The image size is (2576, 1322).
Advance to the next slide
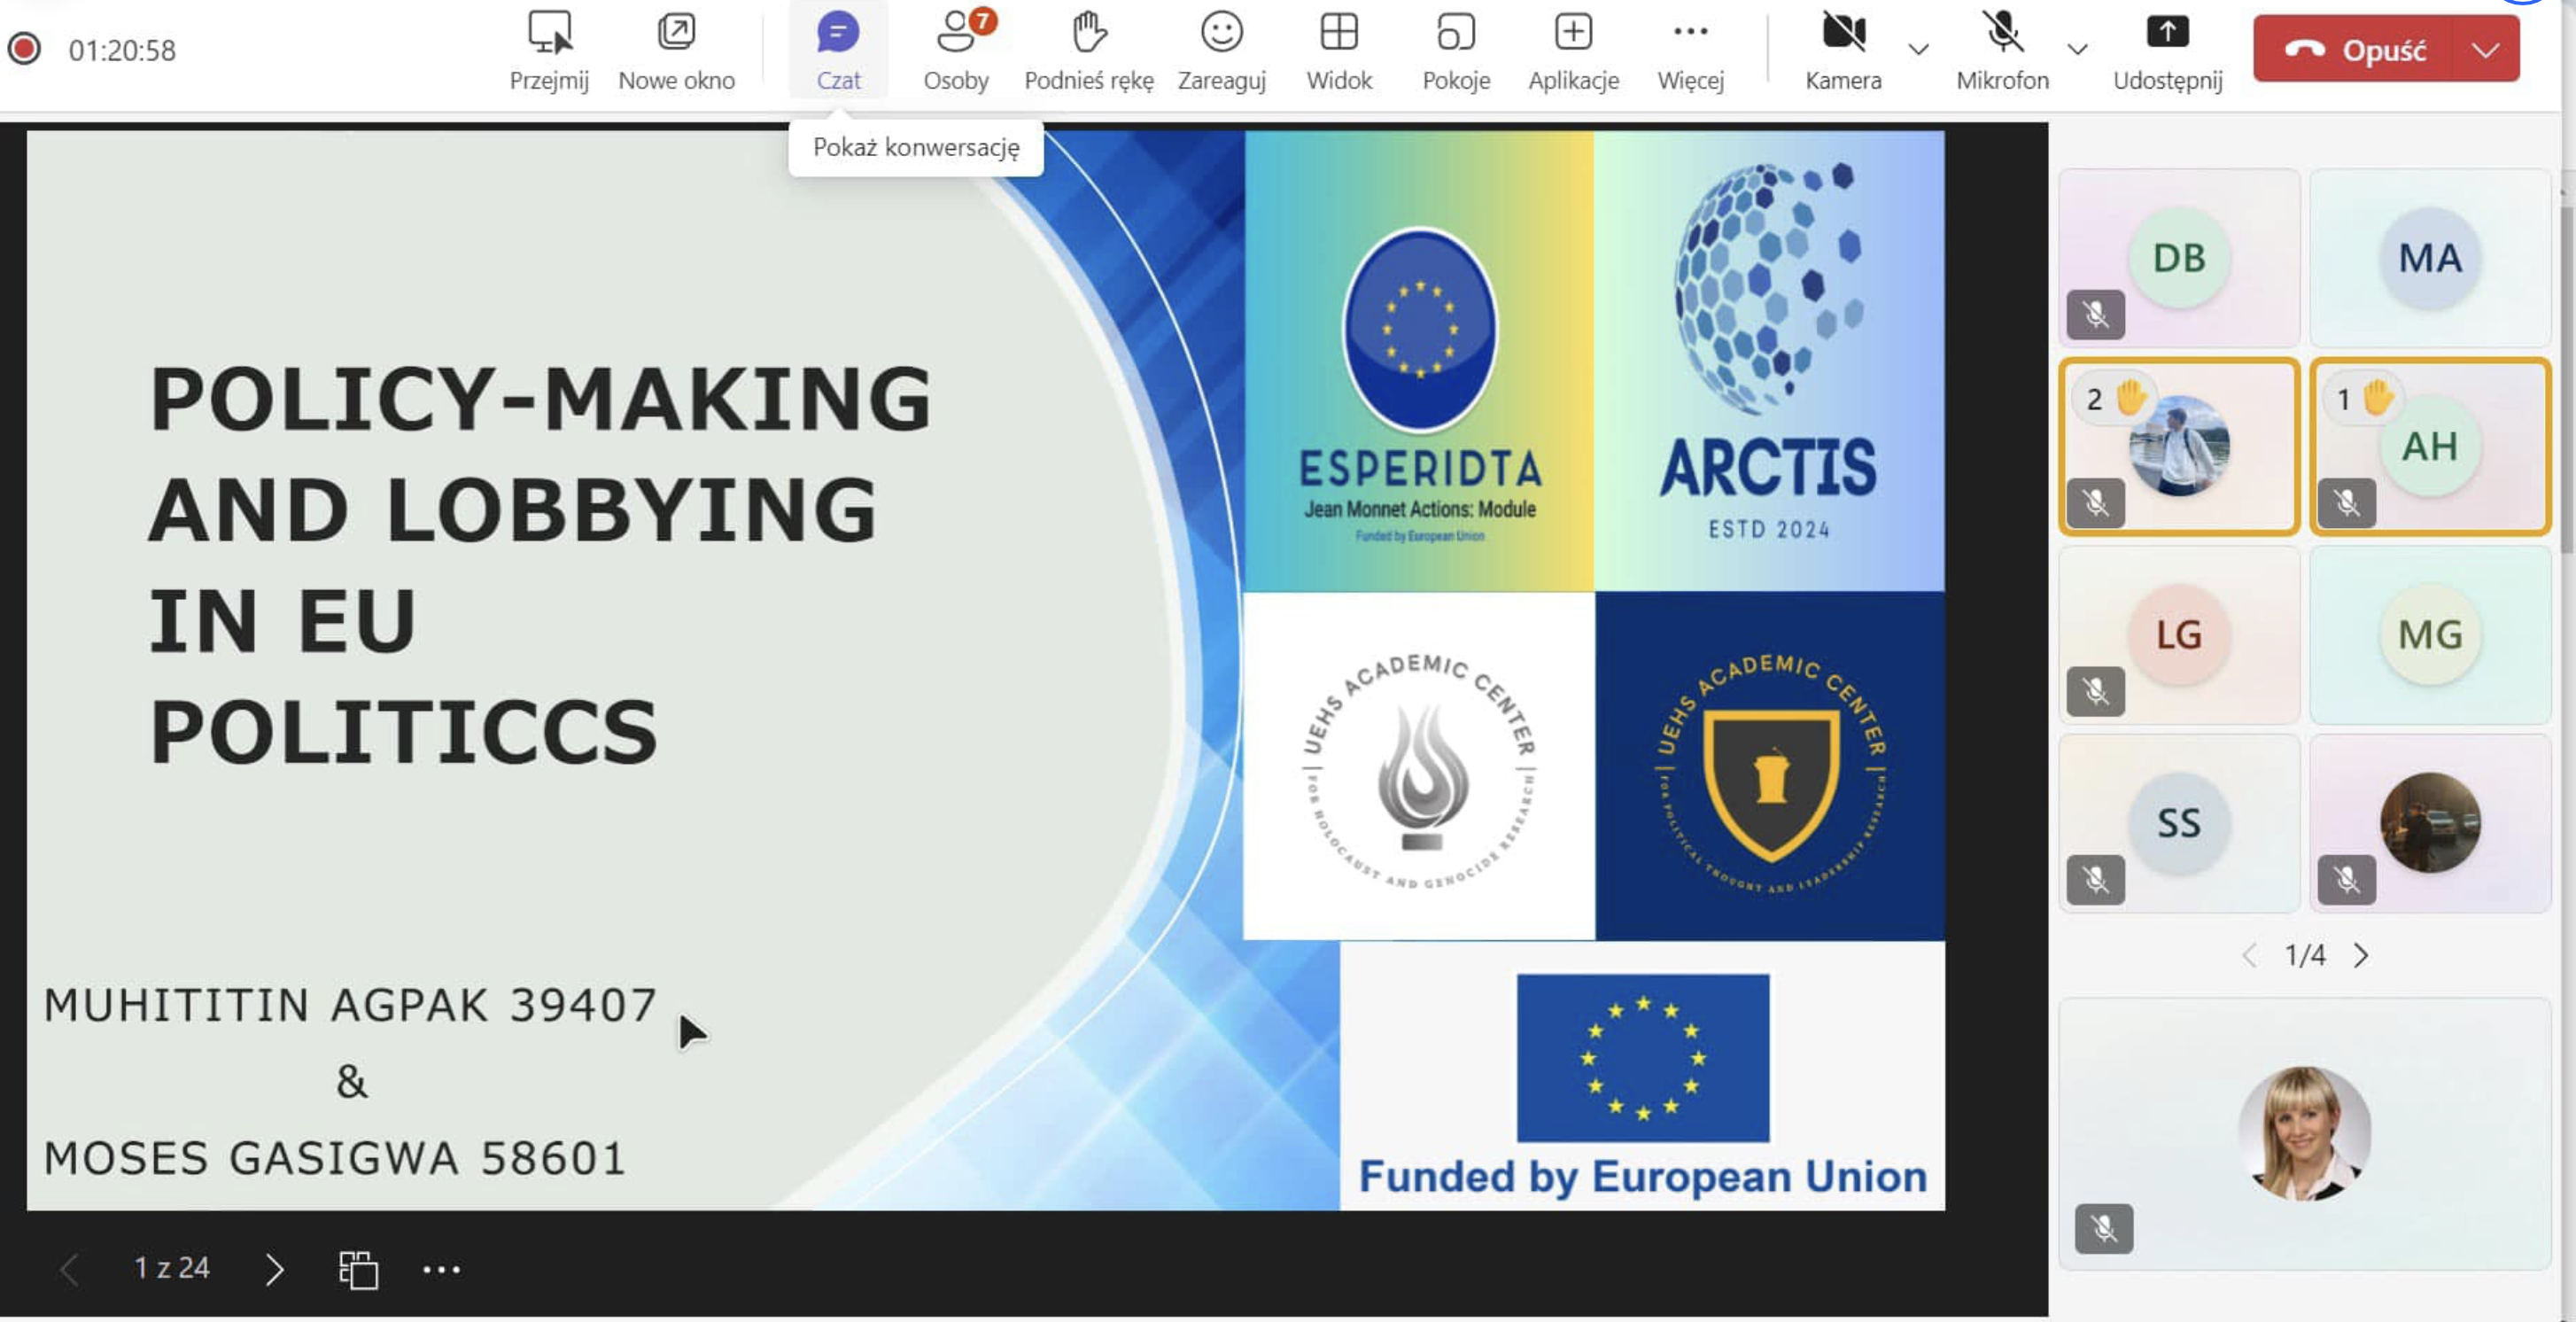[274, 1269]
